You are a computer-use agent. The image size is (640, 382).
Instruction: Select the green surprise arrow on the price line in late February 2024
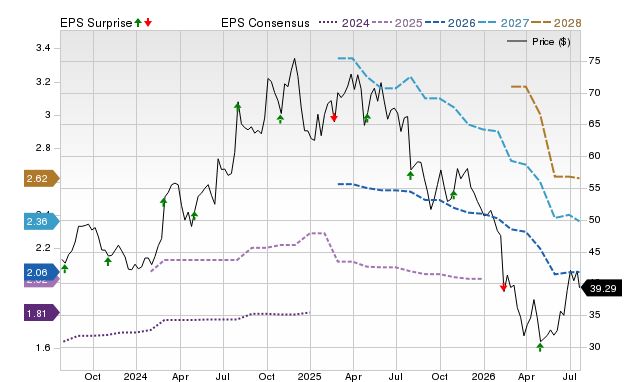click(164, 202)
